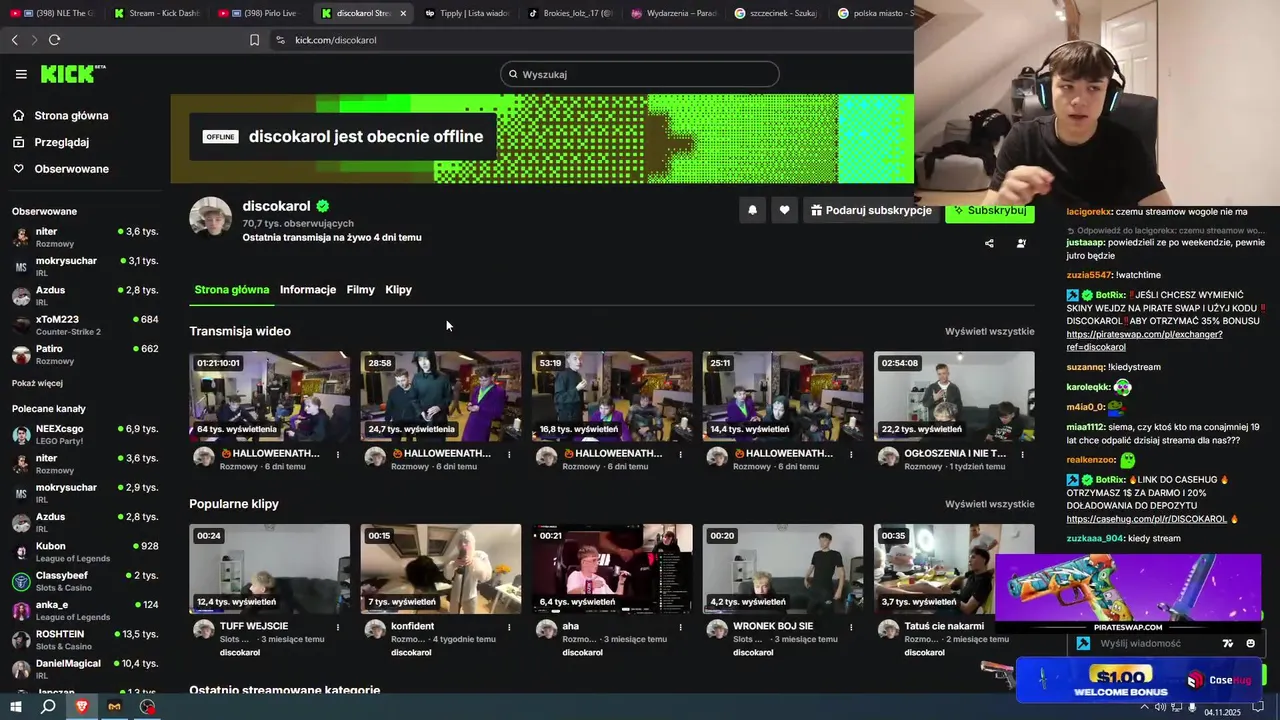Go back in browser history
The height and width of the screenshot is (720, 1280).
pyautogui.click(x=15, y=40)
